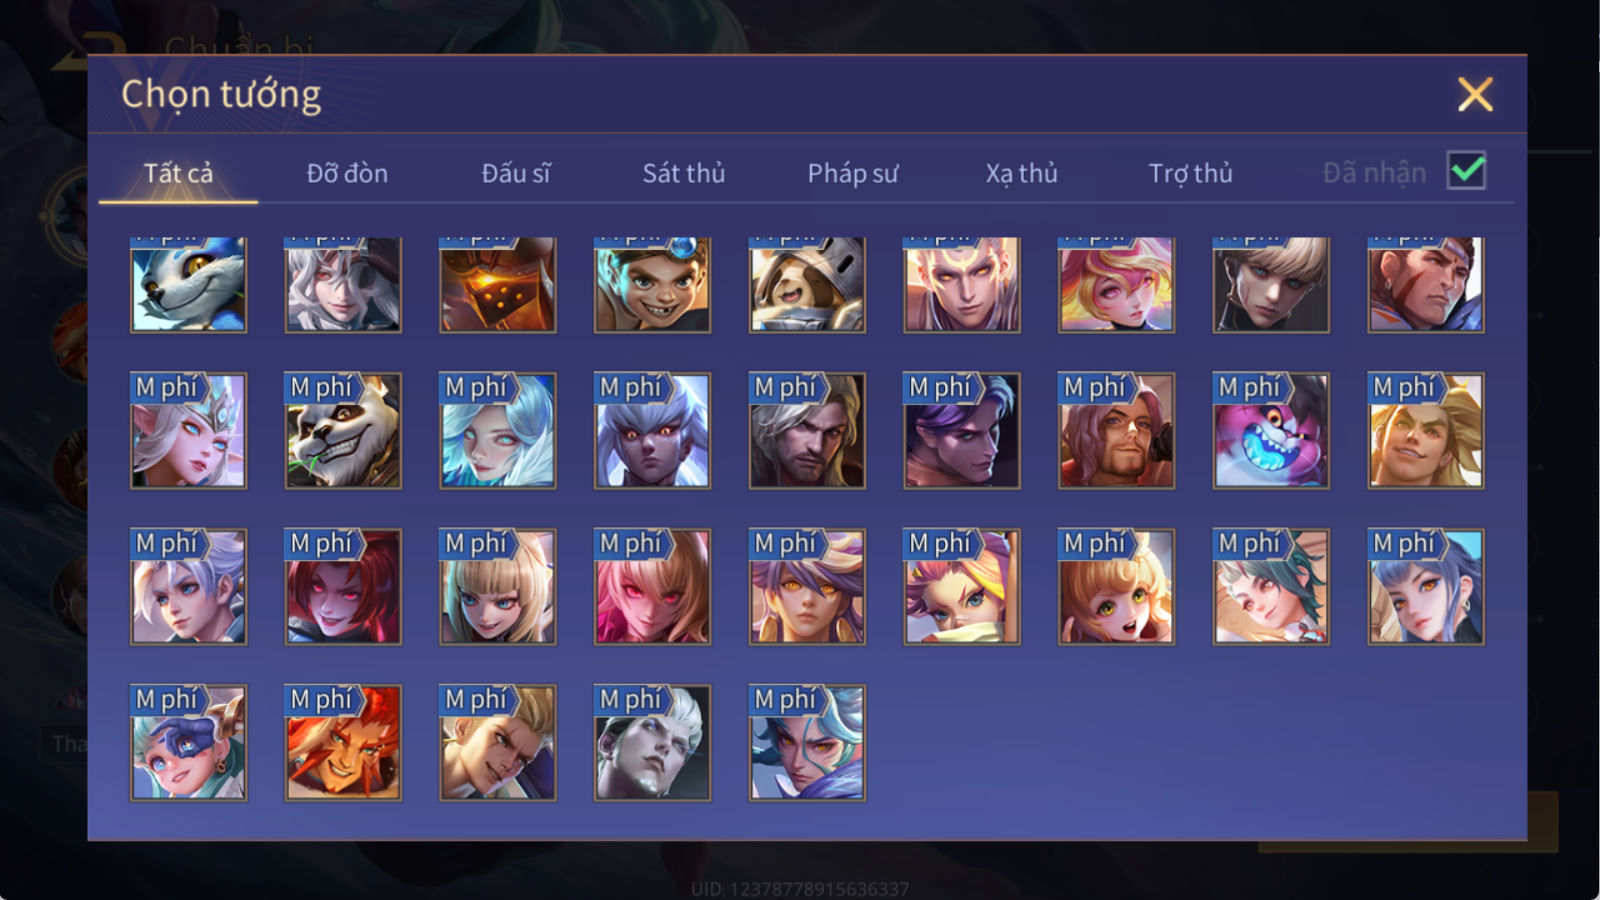Show the Sát thủ heroes tab
Image resolution: width=1600 pixels, height=900 pixels.
(683, 173)
